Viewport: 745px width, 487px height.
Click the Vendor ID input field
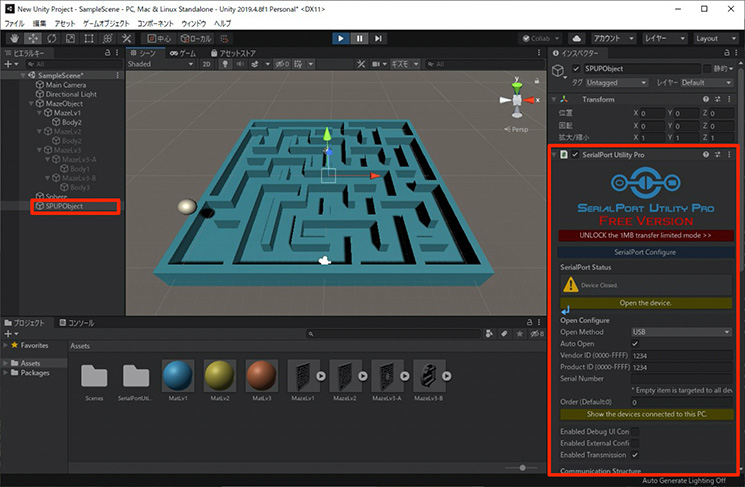[x=681, y=355]
